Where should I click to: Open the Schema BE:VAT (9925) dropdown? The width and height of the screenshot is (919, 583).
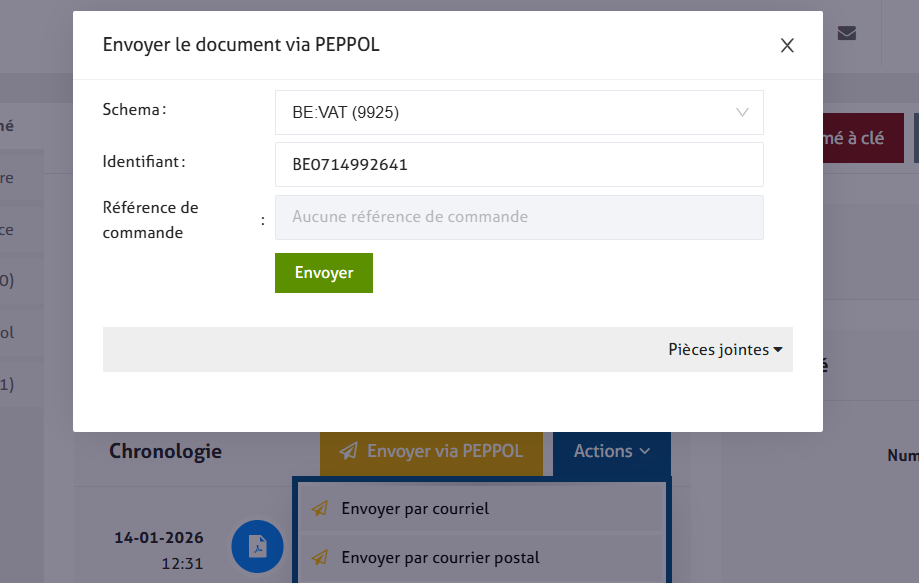pyautogui.click(x=518, y=112)
